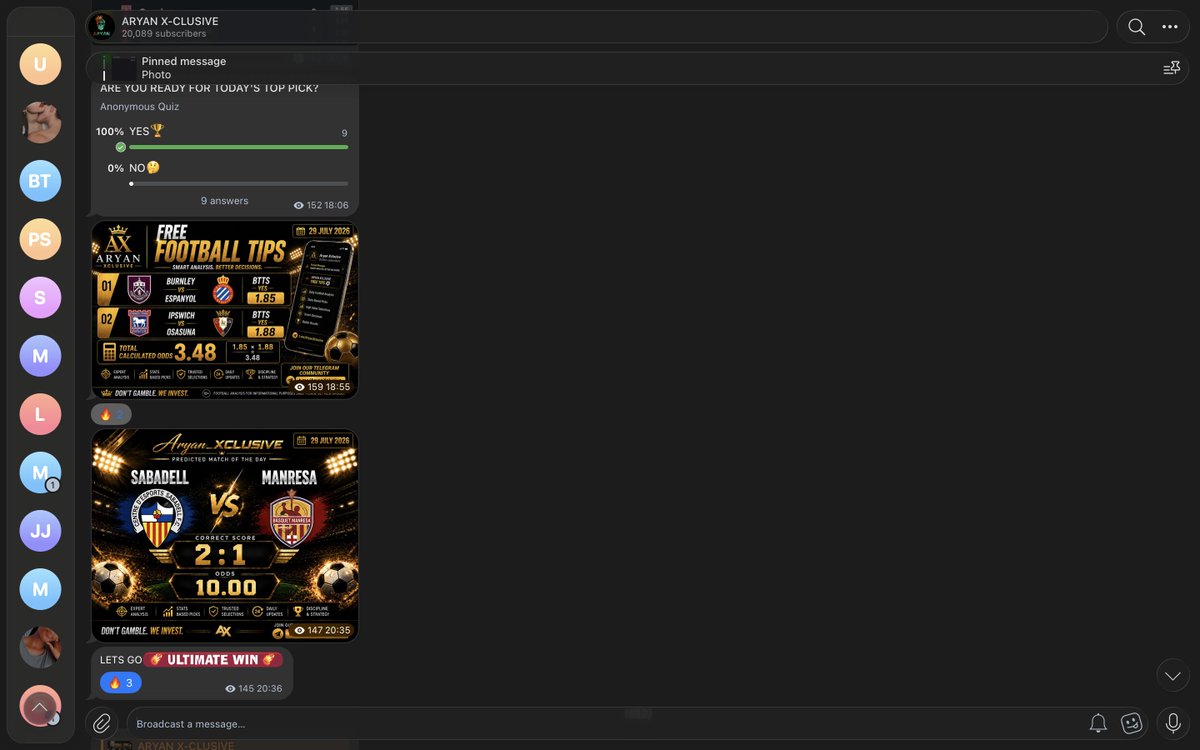
Task: Start recording with the microphone icon
Action: (1172, 723)
